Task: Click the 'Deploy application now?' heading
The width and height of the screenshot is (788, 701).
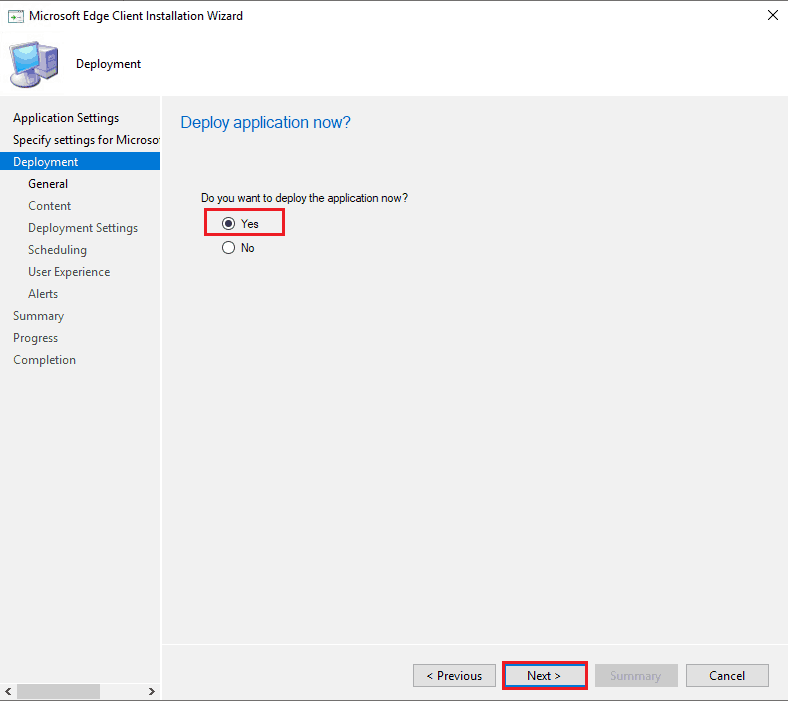Action: click(x=265, y=122)
